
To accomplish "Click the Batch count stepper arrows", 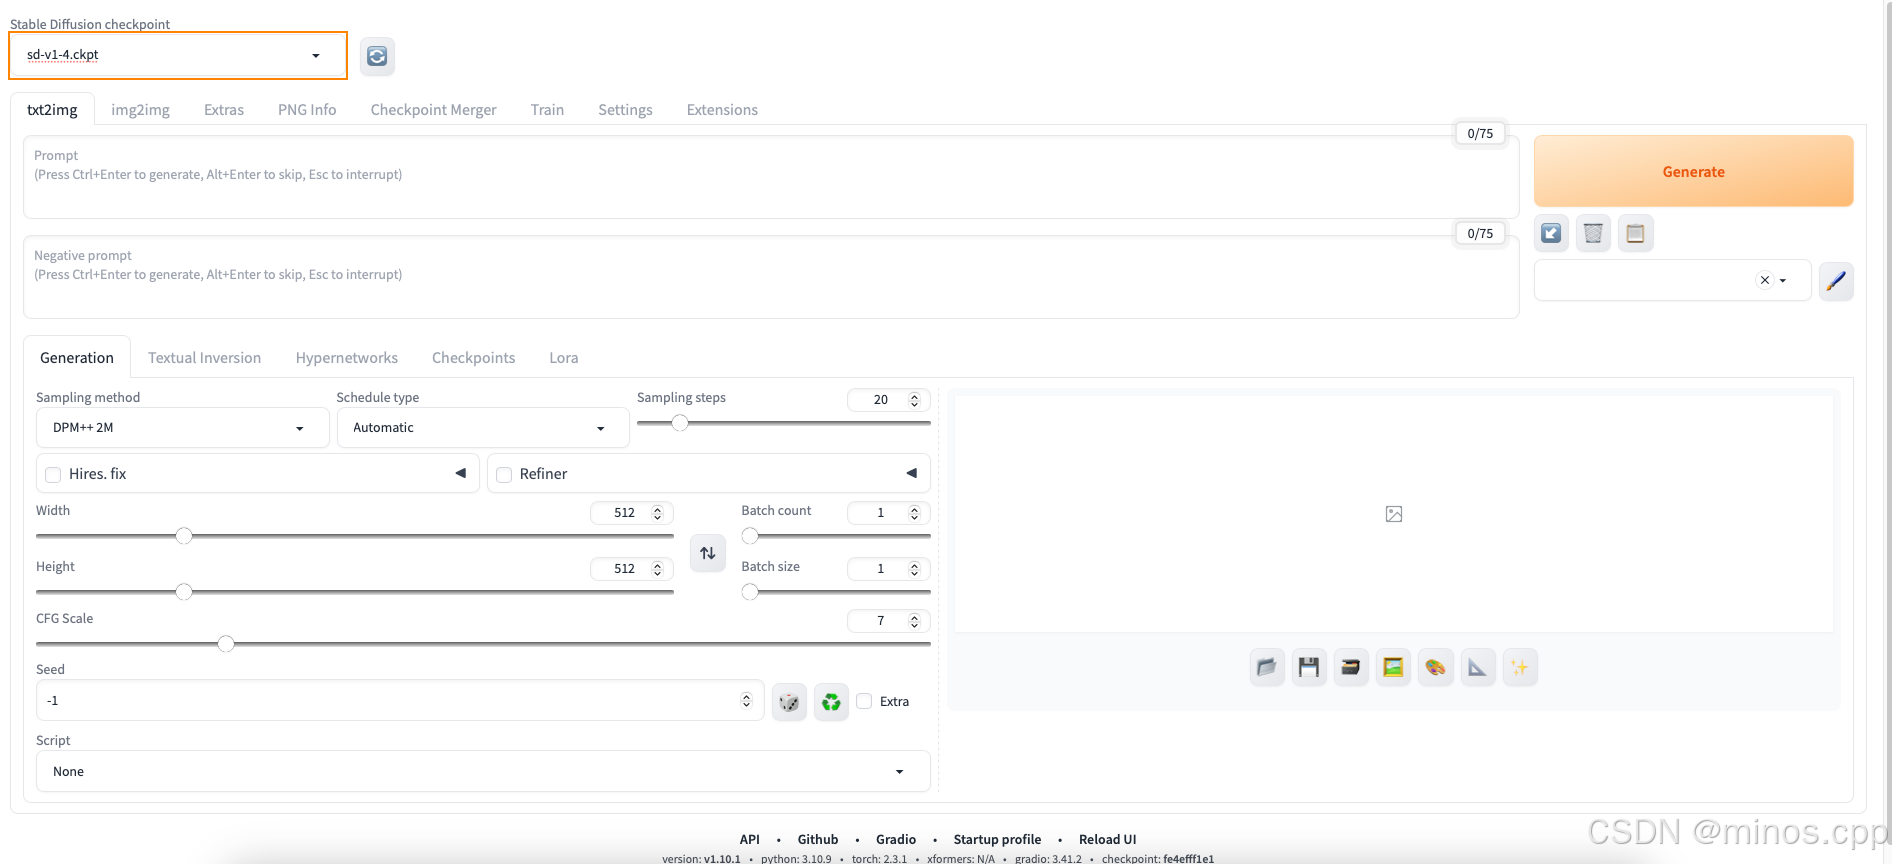I will pos(914,513).
